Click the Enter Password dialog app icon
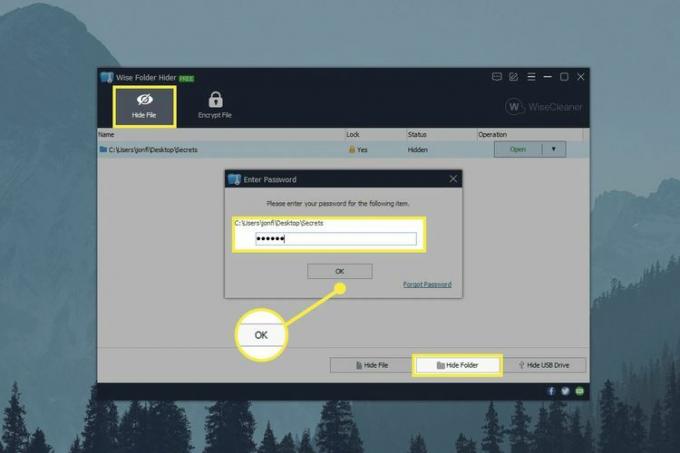Screen dimensions: 680x453 click(234, 179)
